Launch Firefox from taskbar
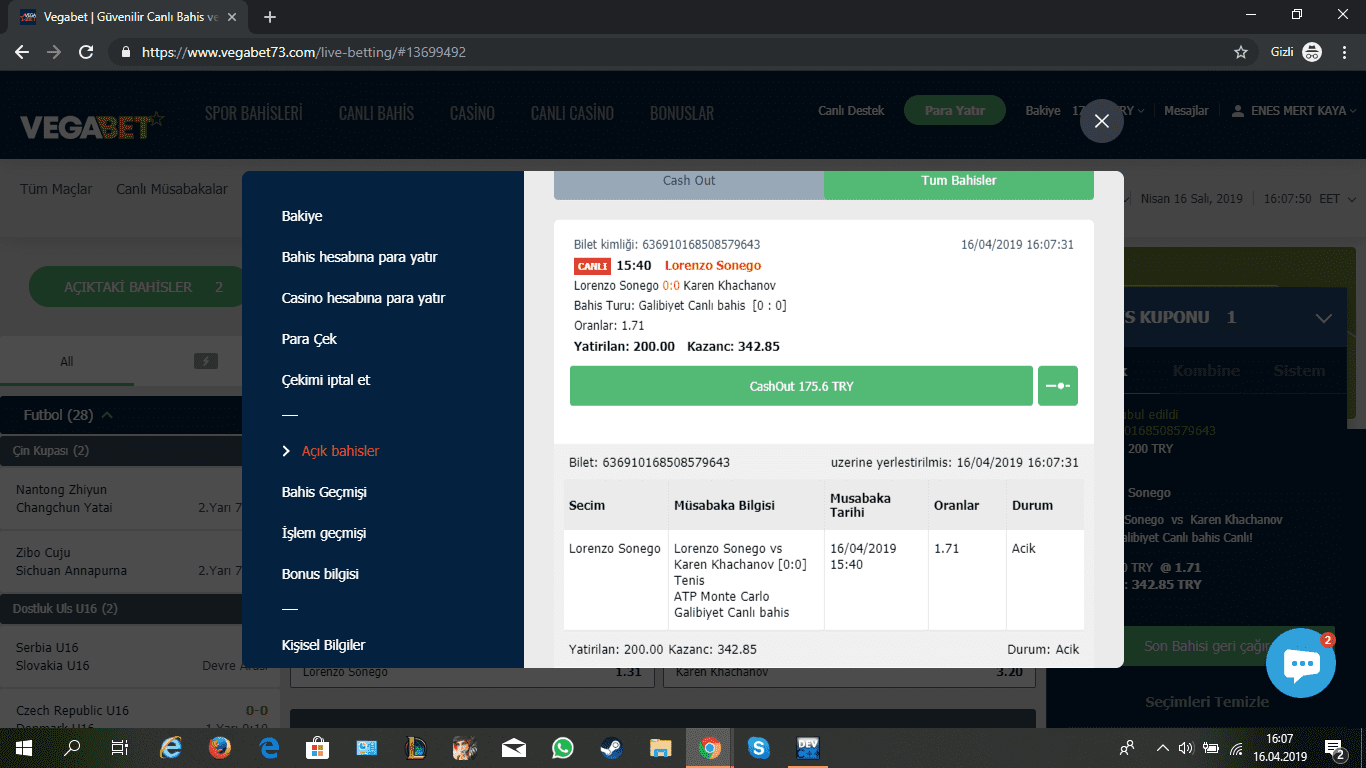 pos(220,747)
